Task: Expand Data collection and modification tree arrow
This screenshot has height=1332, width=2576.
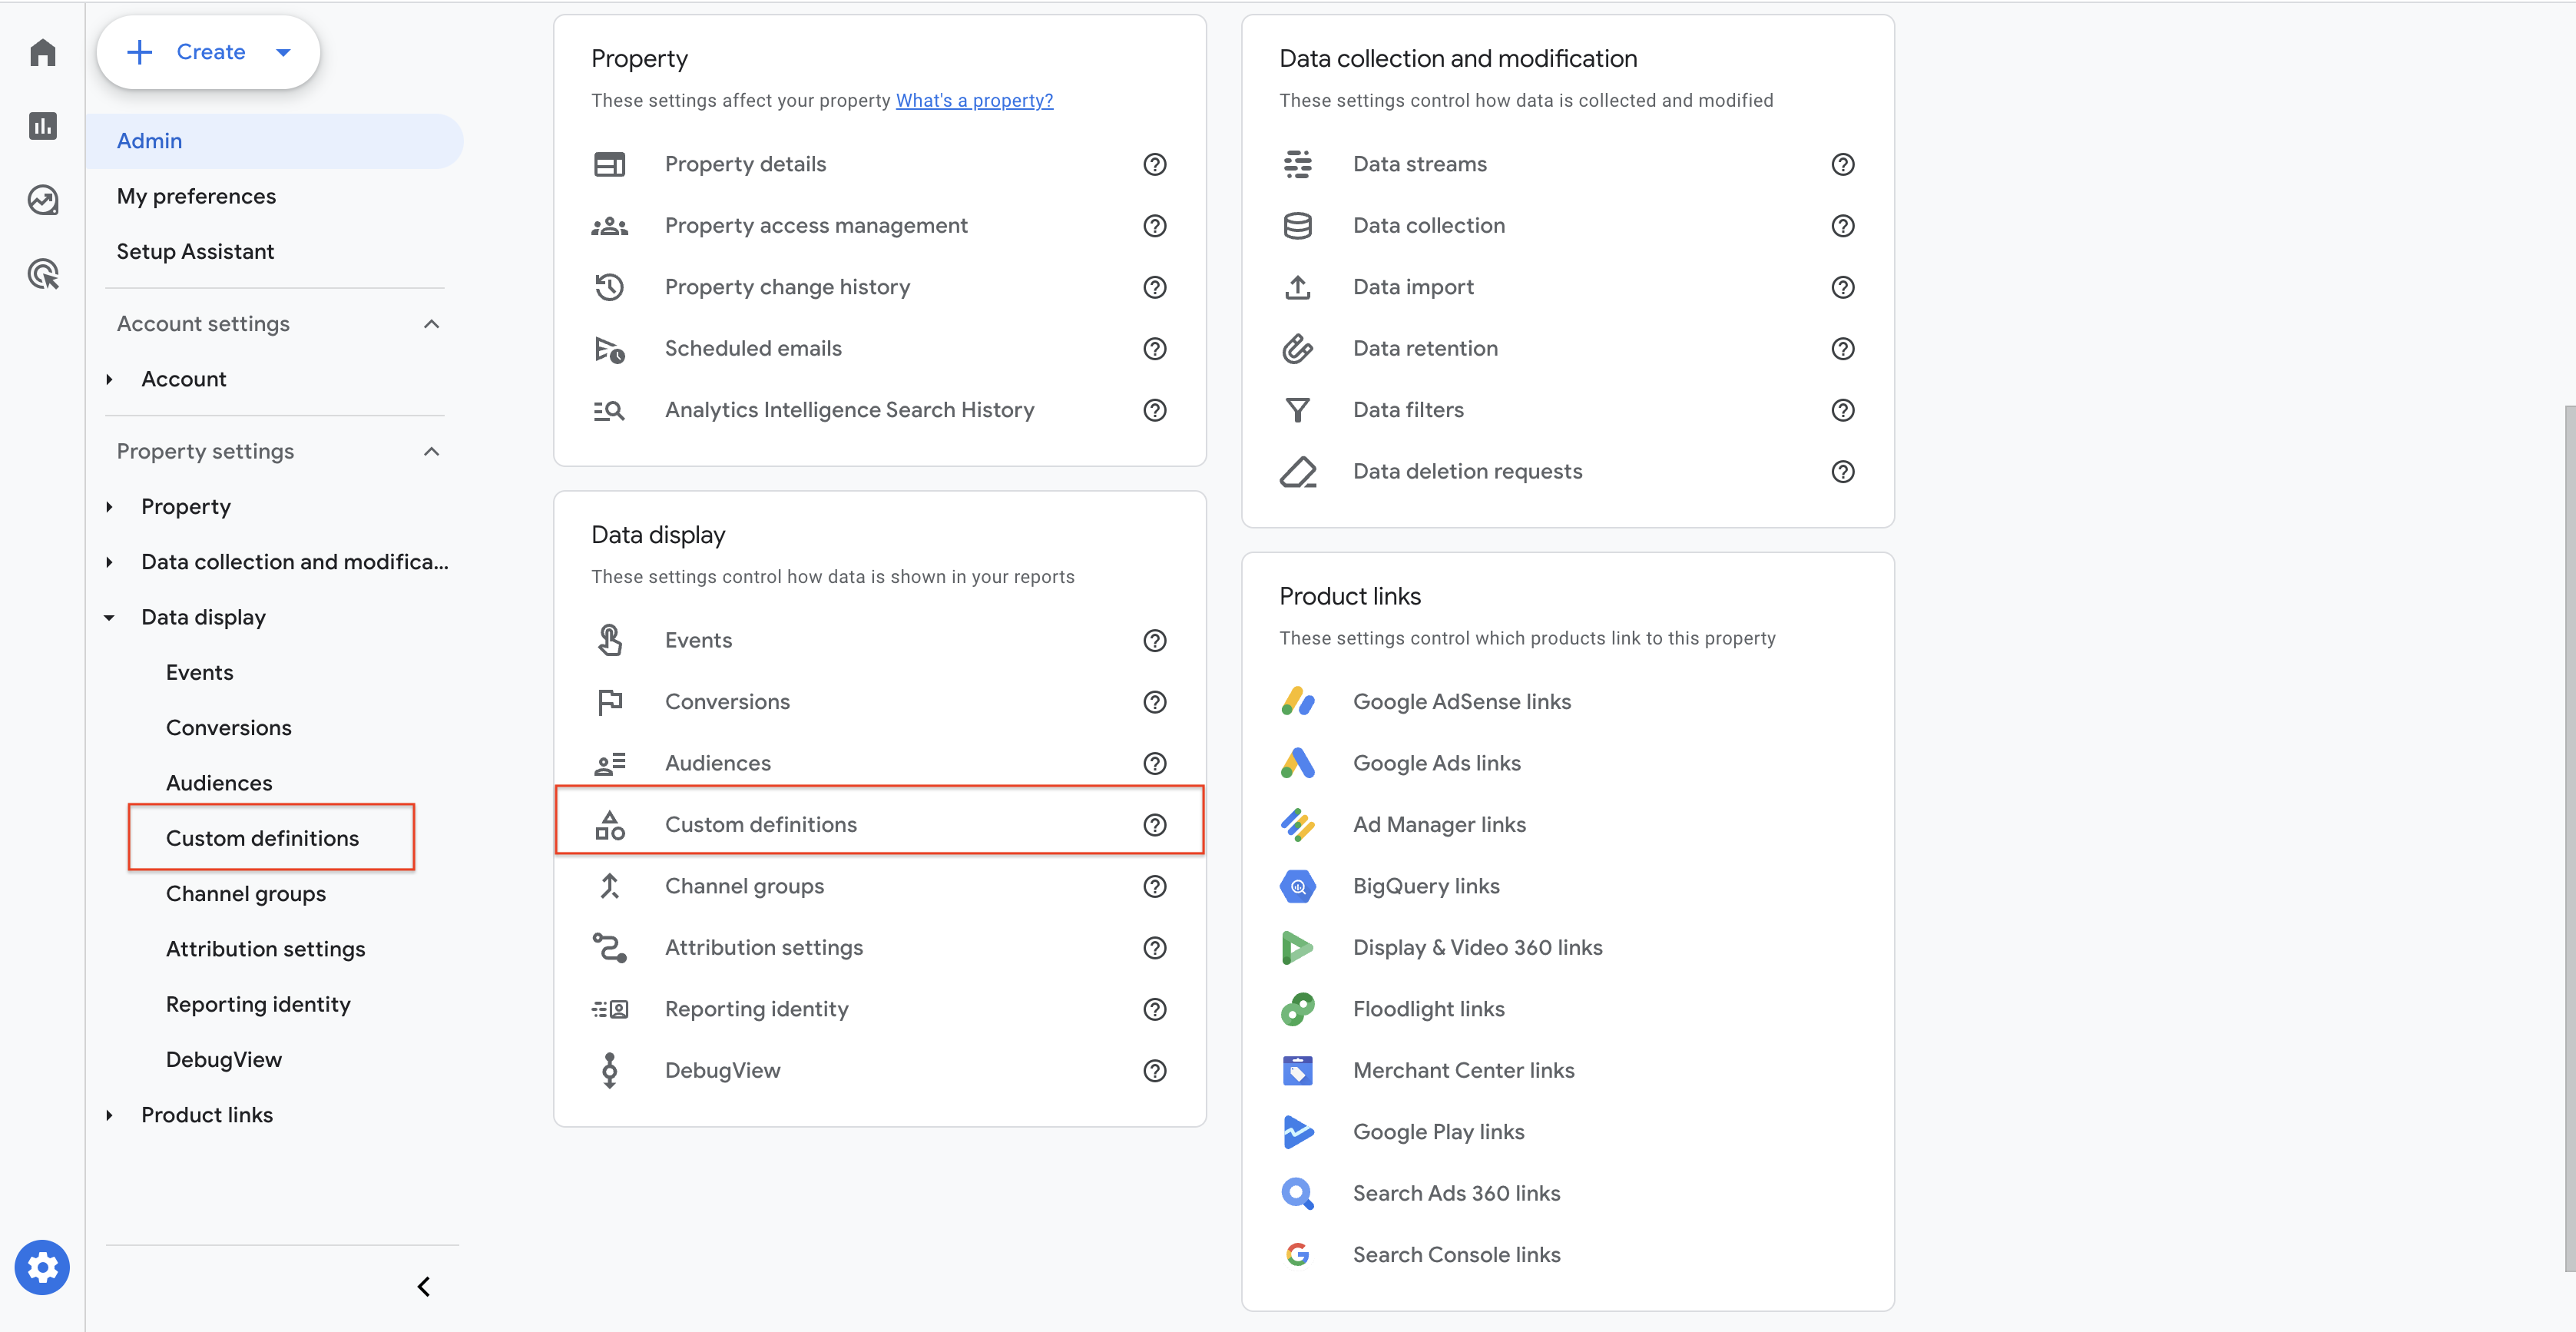Action: click(109, 562)
